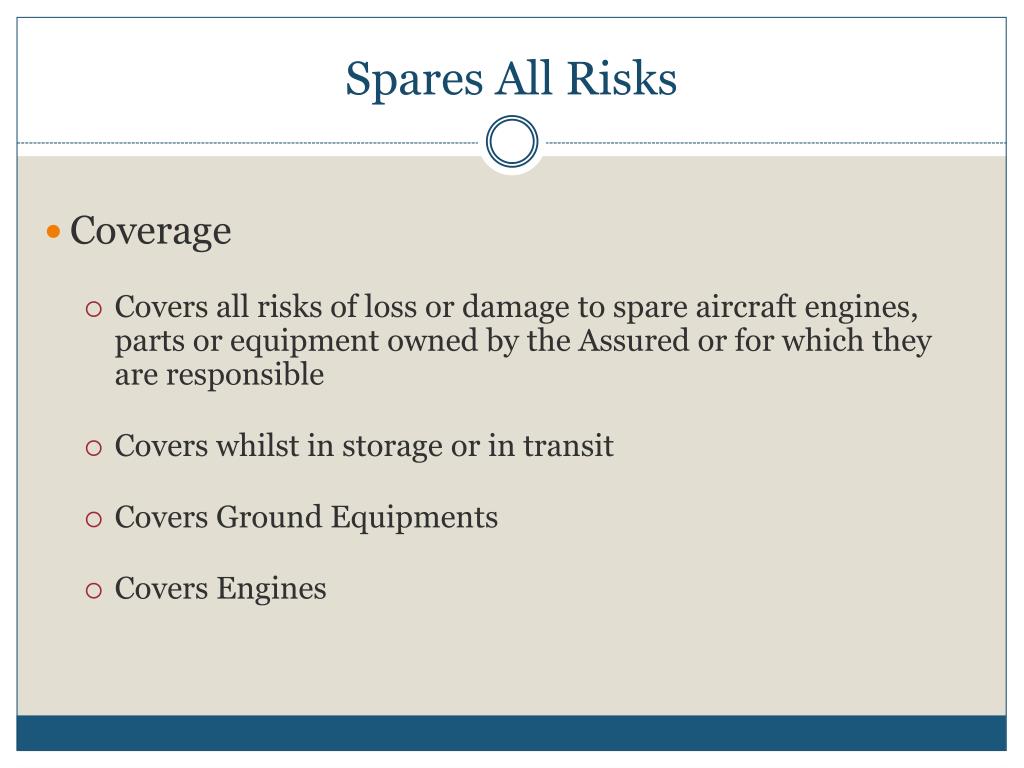This screenshot has width=1024, height=768.
Task: Click the circle ornament below the title
Action: pyautogui.click(x=512, y=142)
